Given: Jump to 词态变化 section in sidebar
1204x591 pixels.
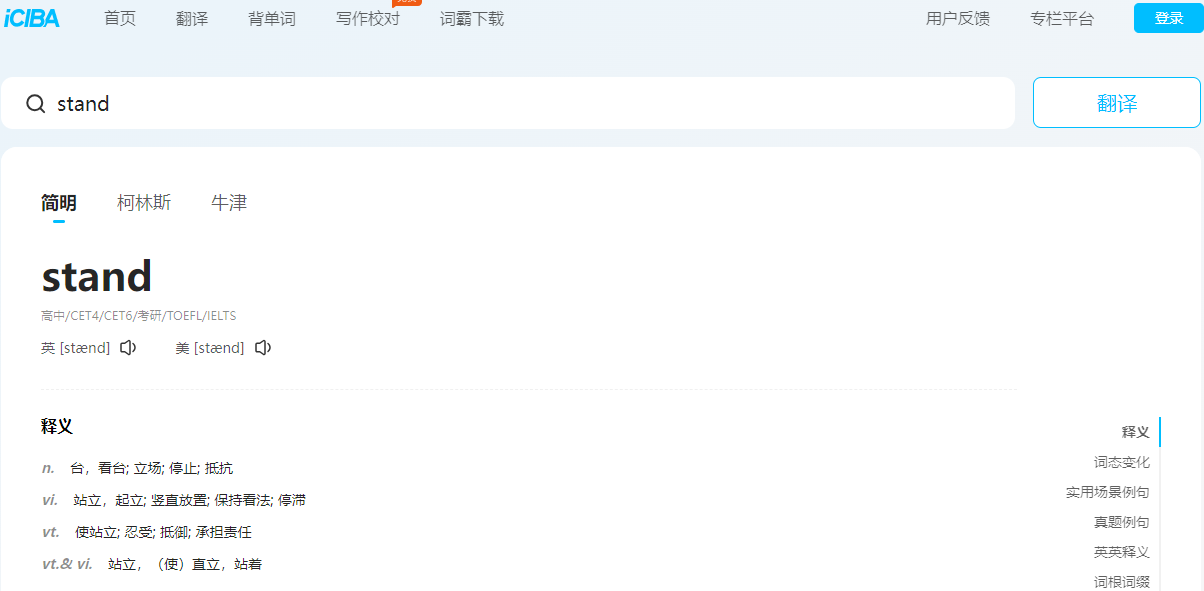Looking at the screenshot, I should click(1122, 462).
